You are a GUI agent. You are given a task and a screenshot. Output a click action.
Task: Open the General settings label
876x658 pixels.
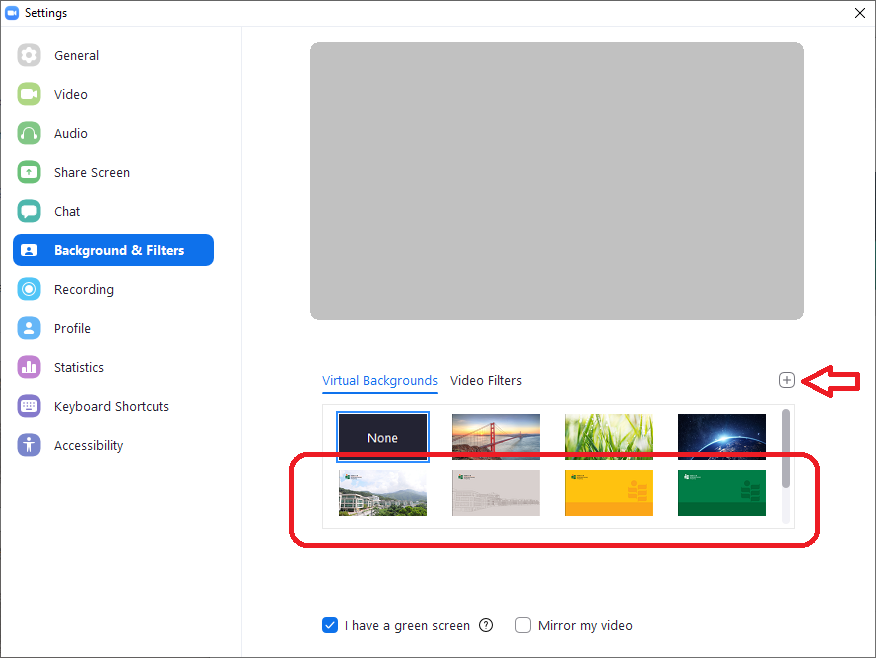tap(77, 56)
